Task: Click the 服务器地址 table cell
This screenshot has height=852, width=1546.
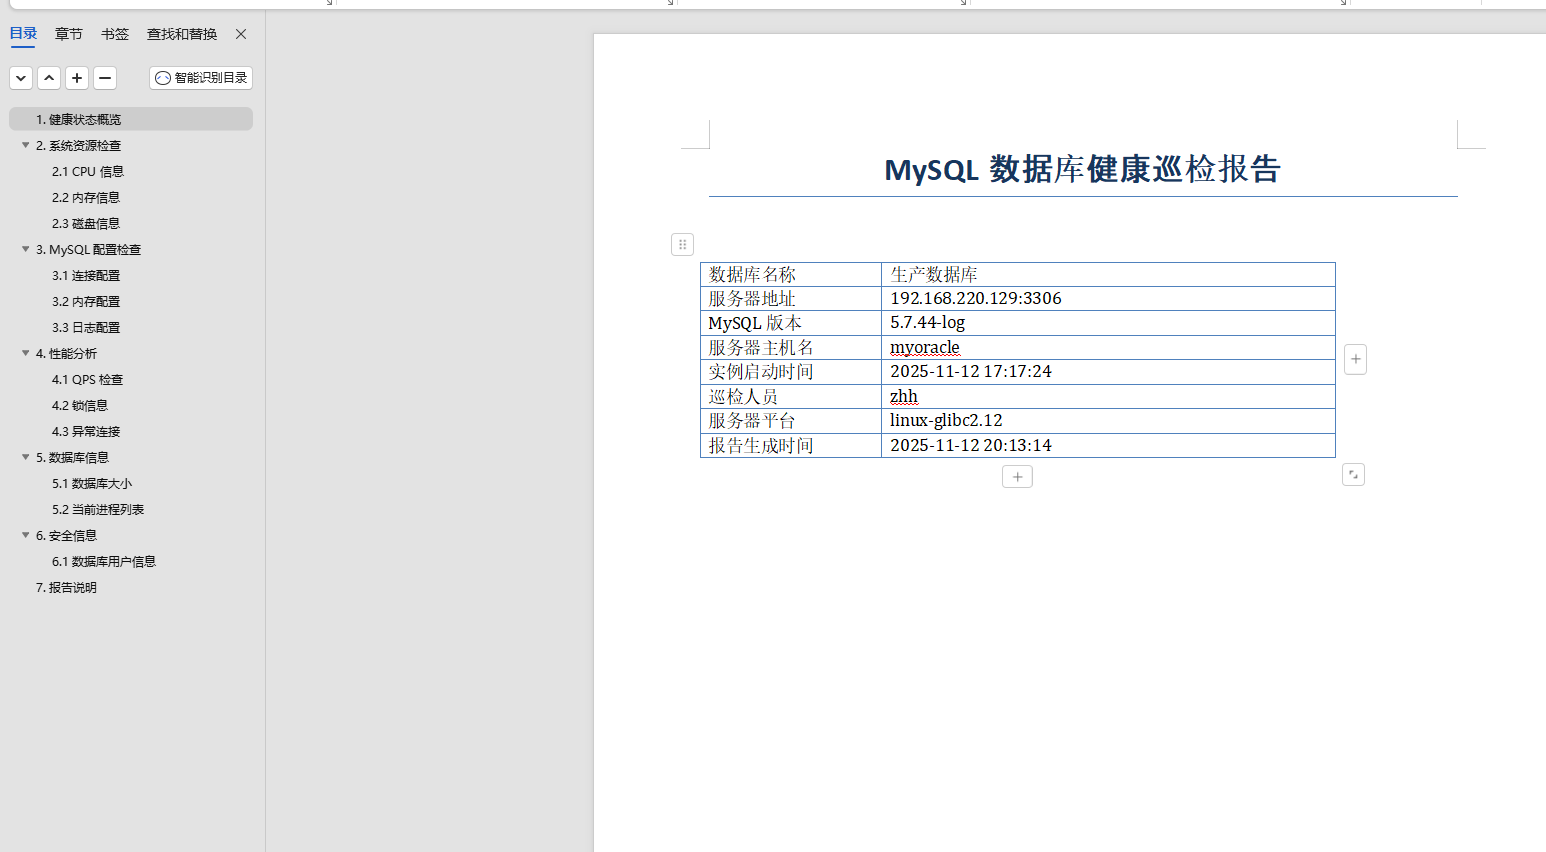Action: tap(791, 298)
